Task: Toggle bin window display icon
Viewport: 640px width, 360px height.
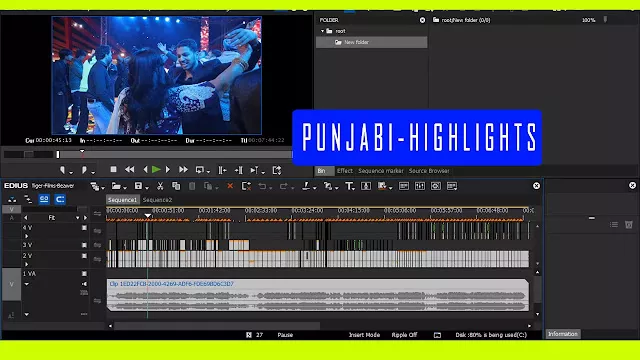Action: (x=404, y=186)
